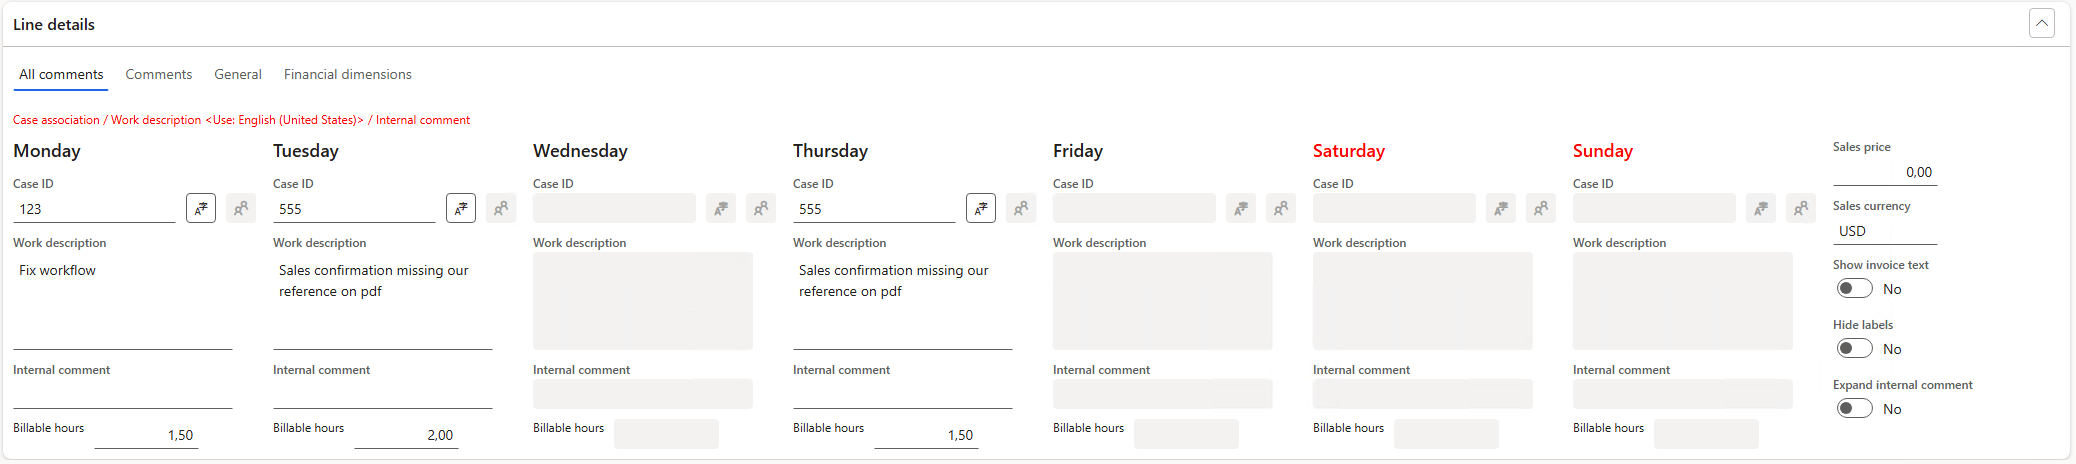Click Tuesday's translate icon button
Viewport: 2076px width, 464px height.
pyautogui.click(x=461, y=208)
